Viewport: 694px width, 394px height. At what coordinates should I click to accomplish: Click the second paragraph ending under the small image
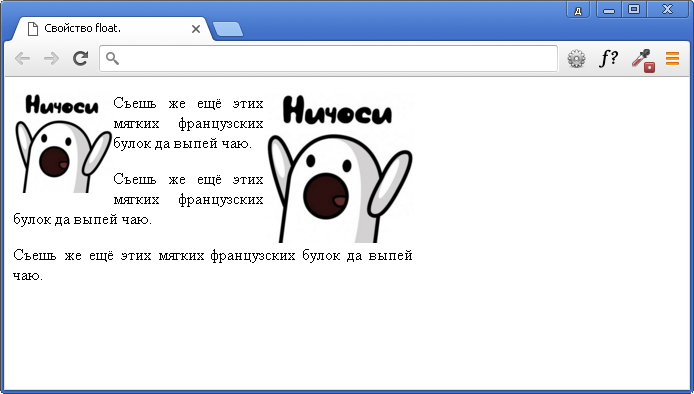138,200
